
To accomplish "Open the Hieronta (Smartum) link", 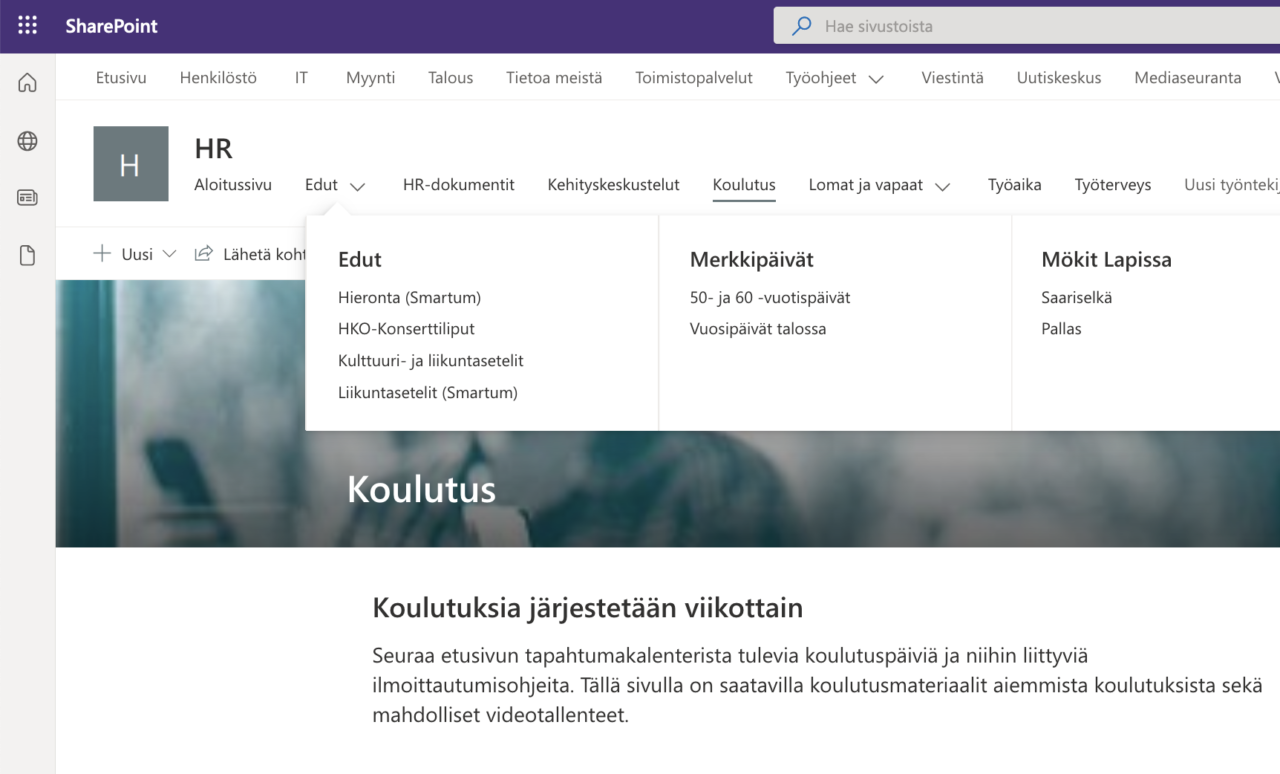I will 409,297.
